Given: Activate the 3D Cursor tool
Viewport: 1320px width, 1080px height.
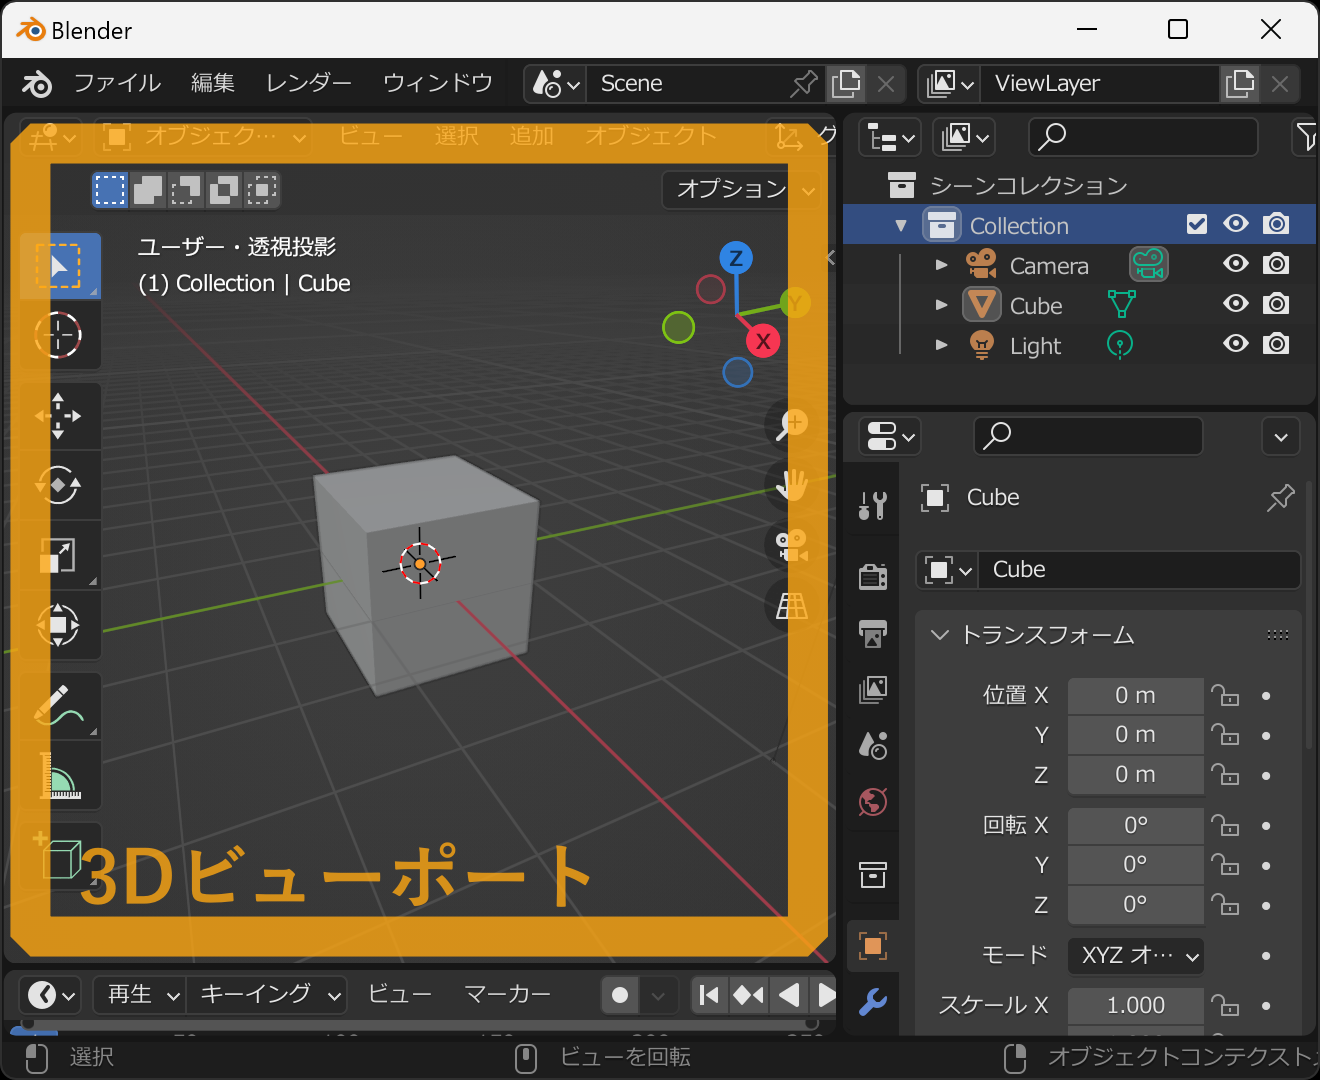Looking at the screenshot, I should pyautogui.click(x=60, y=335).
